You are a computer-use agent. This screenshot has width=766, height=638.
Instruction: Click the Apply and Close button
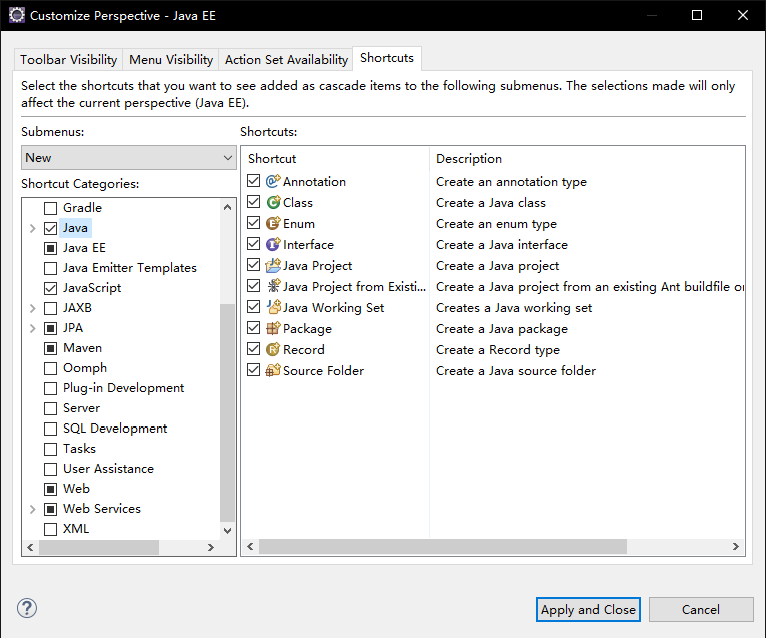[588, 609]
